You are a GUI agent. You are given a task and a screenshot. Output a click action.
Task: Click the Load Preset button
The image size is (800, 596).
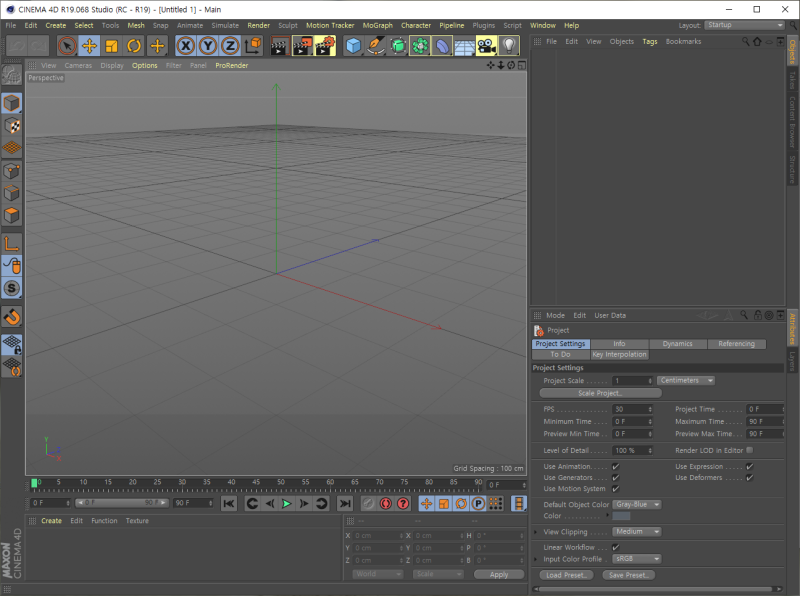(x=566, y=575)
